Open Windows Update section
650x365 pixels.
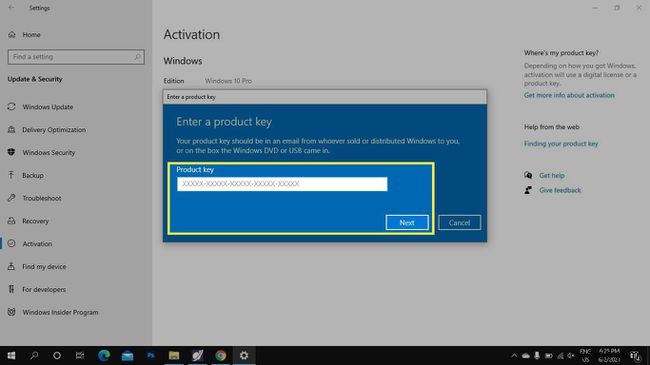pos(48,107)
